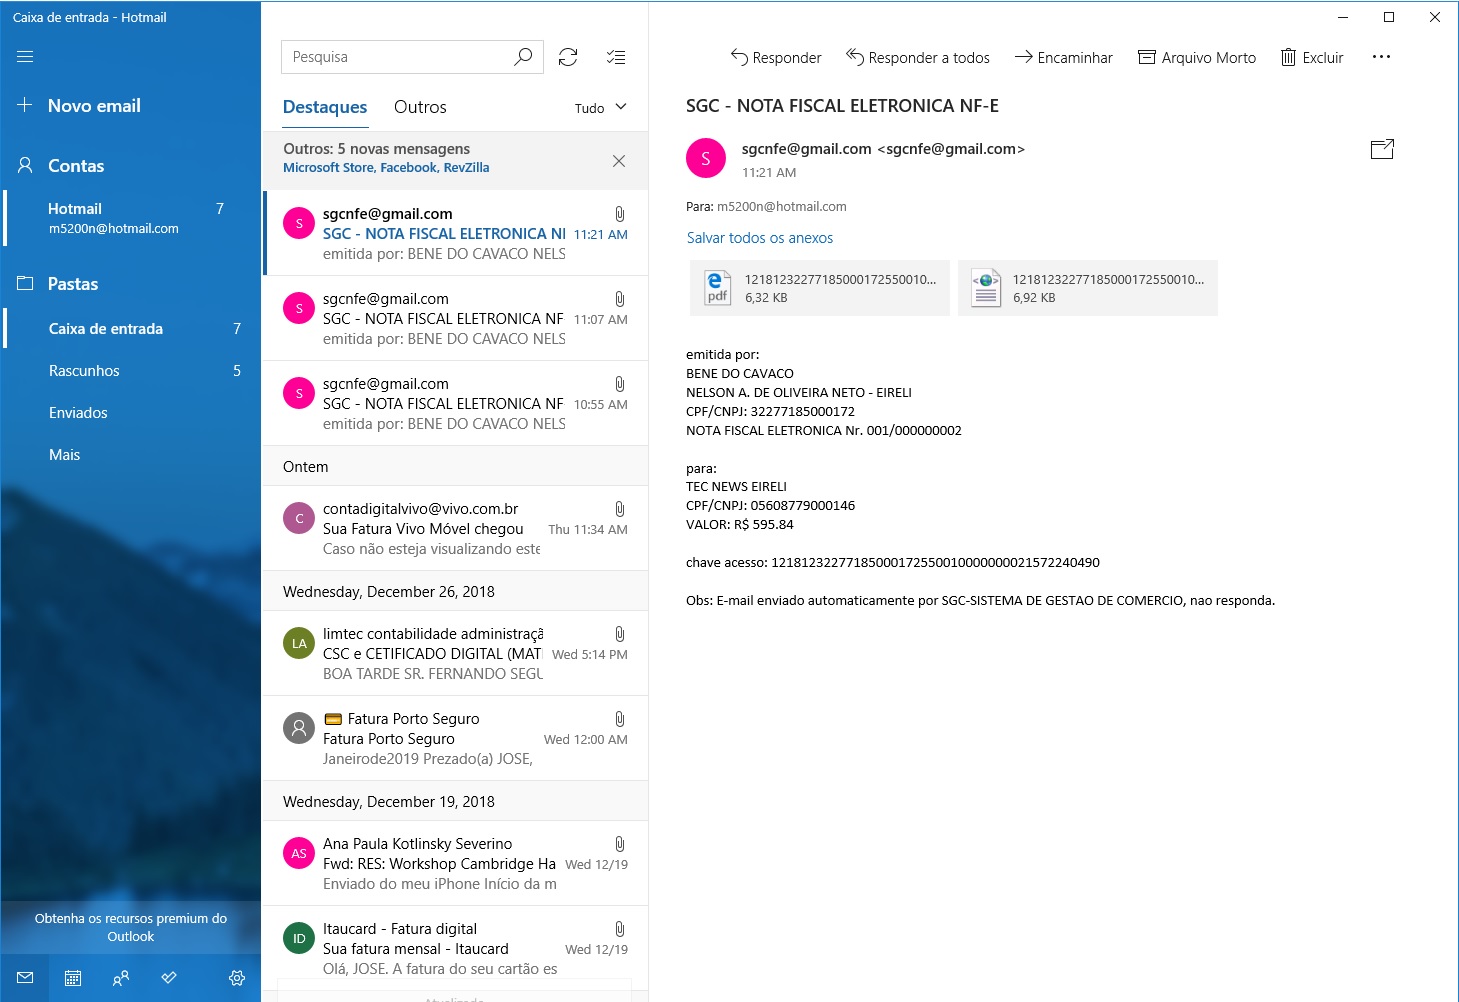1459x1002 pixels.
Task: Delete the email with Excluir
Action: tap(1312, 58)
